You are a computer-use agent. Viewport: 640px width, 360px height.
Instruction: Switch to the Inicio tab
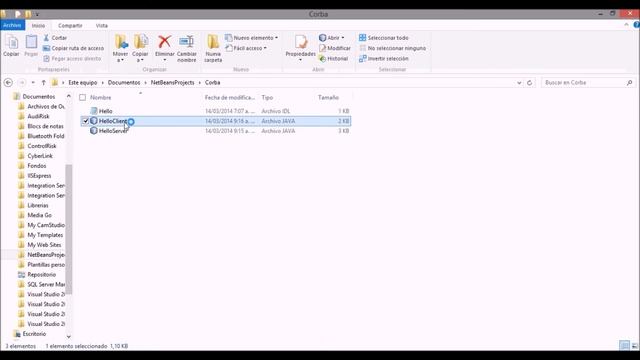(38, 25)
